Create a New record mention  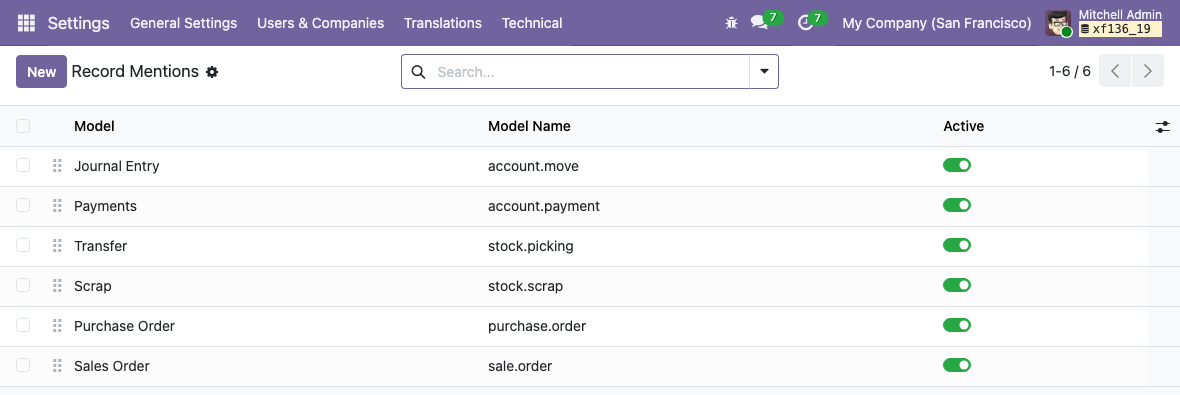pos(41,71)
